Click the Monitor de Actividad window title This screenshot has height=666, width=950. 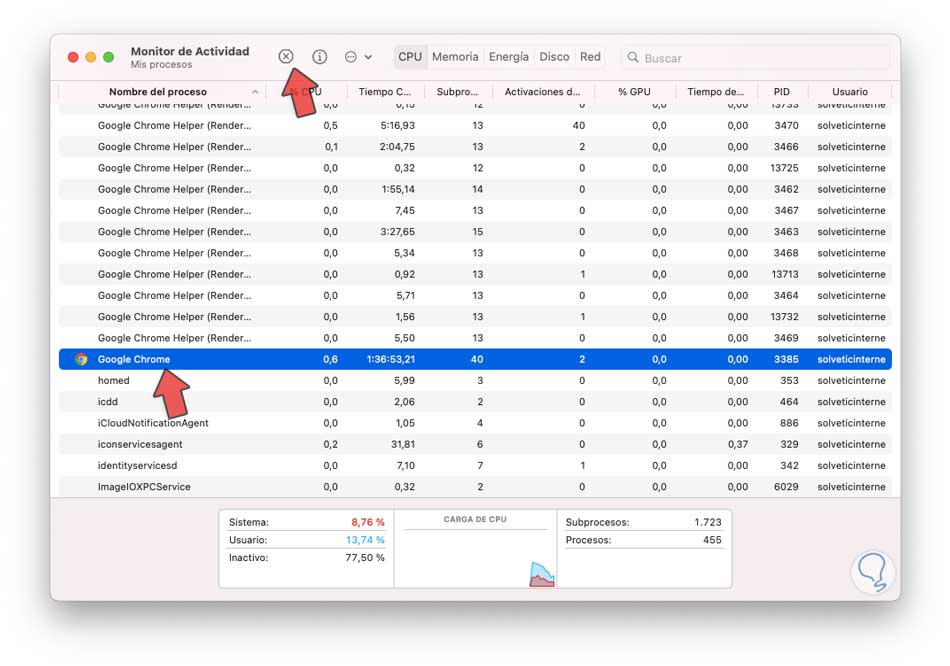[190, 51]
